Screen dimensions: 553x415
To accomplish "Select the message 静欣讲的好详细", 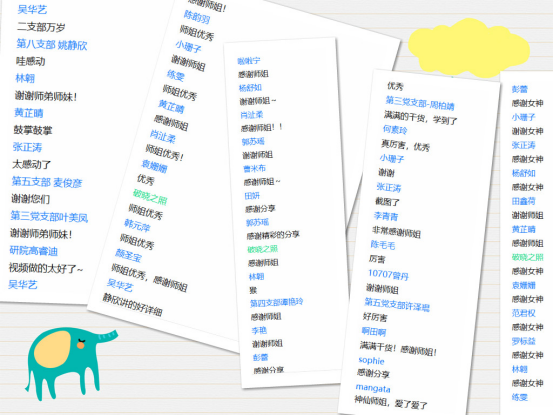I will [x=133, y=305].
